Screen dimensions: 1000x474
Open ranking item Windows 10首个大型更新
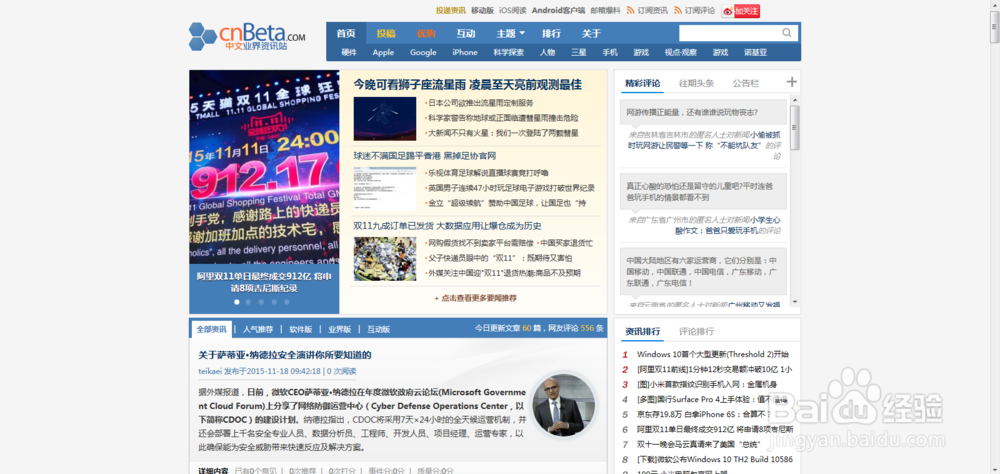click(x=712, y=354)
